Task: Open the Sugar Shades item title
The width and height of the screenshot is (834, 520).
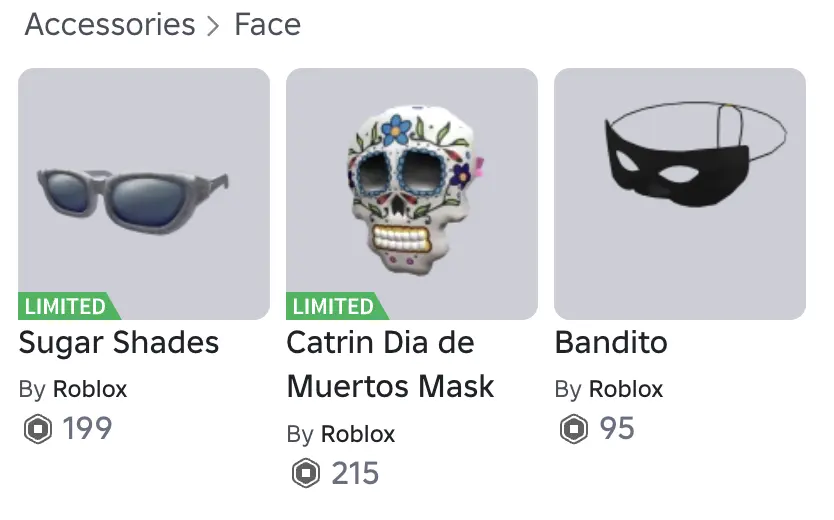Action: 119,343
